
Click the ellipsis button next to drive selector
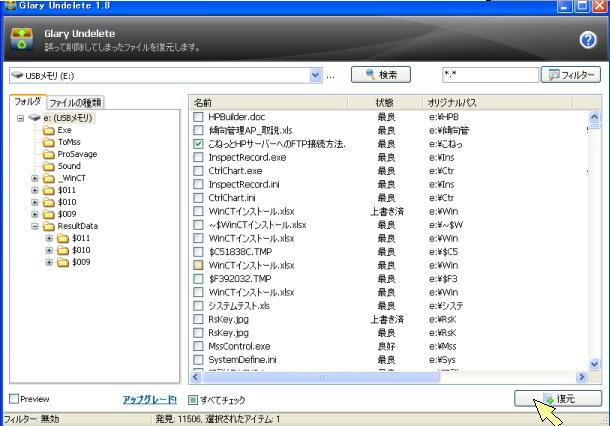click(330, 76)
